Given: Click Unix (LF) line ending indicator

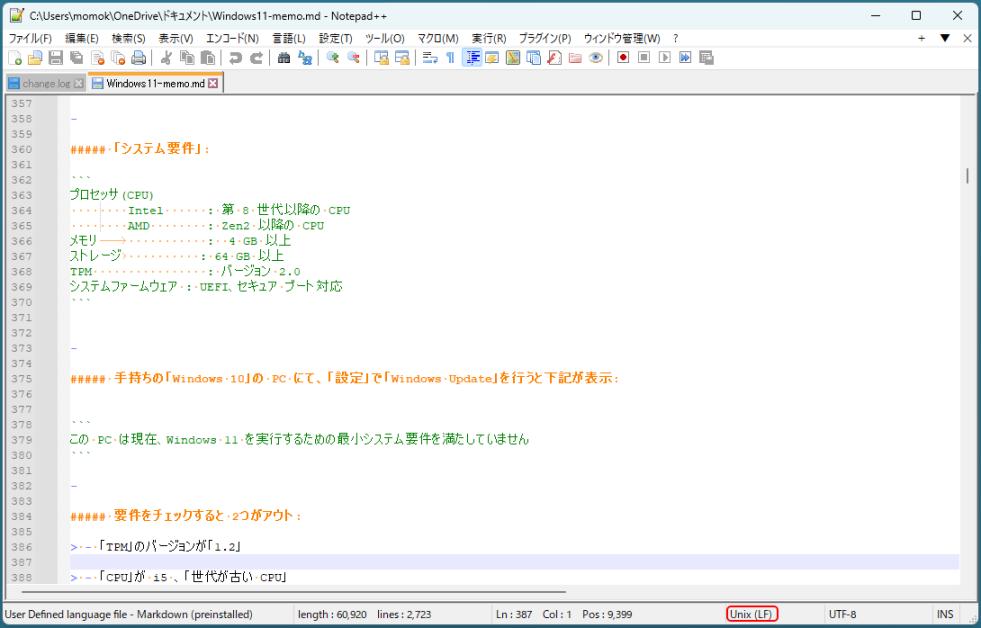Looking at the screenshot, I should coord(751,614).
